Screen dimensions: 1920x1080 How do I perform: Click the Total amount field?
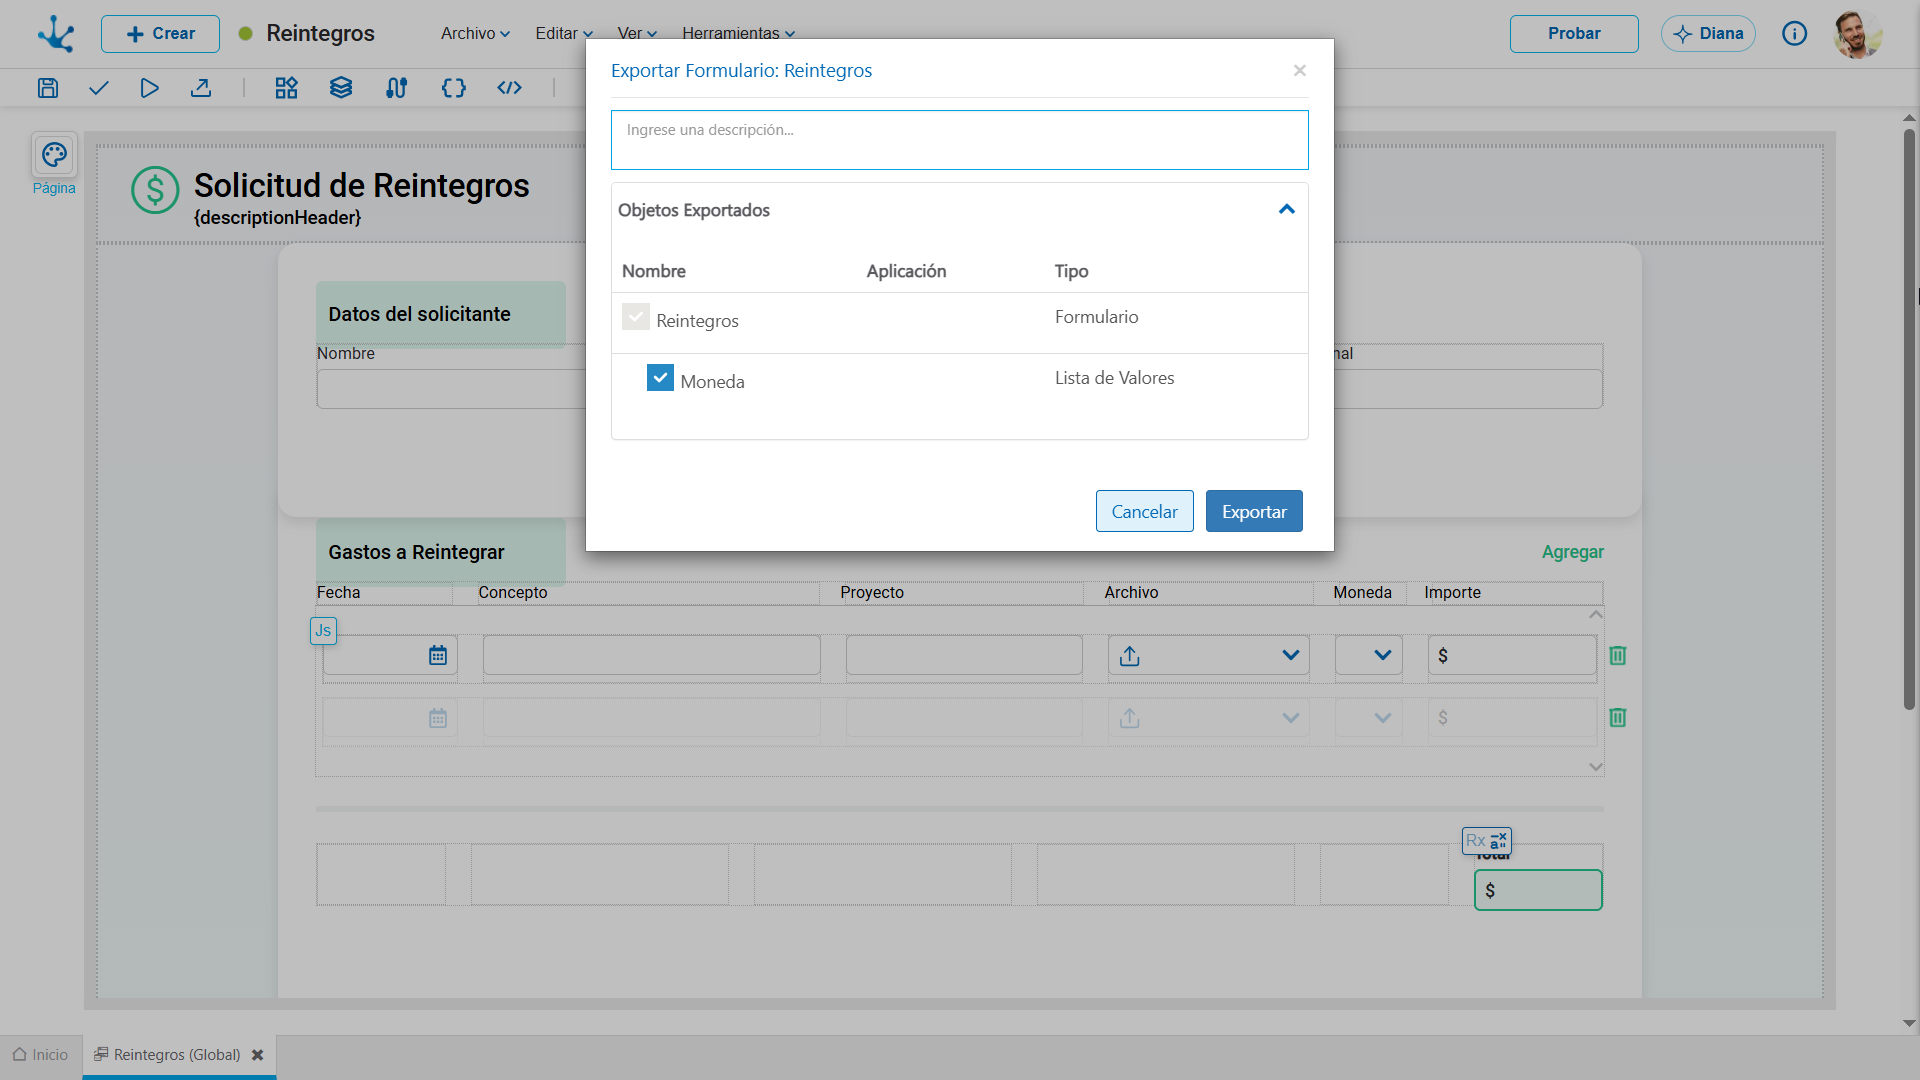pos(1538,890)
